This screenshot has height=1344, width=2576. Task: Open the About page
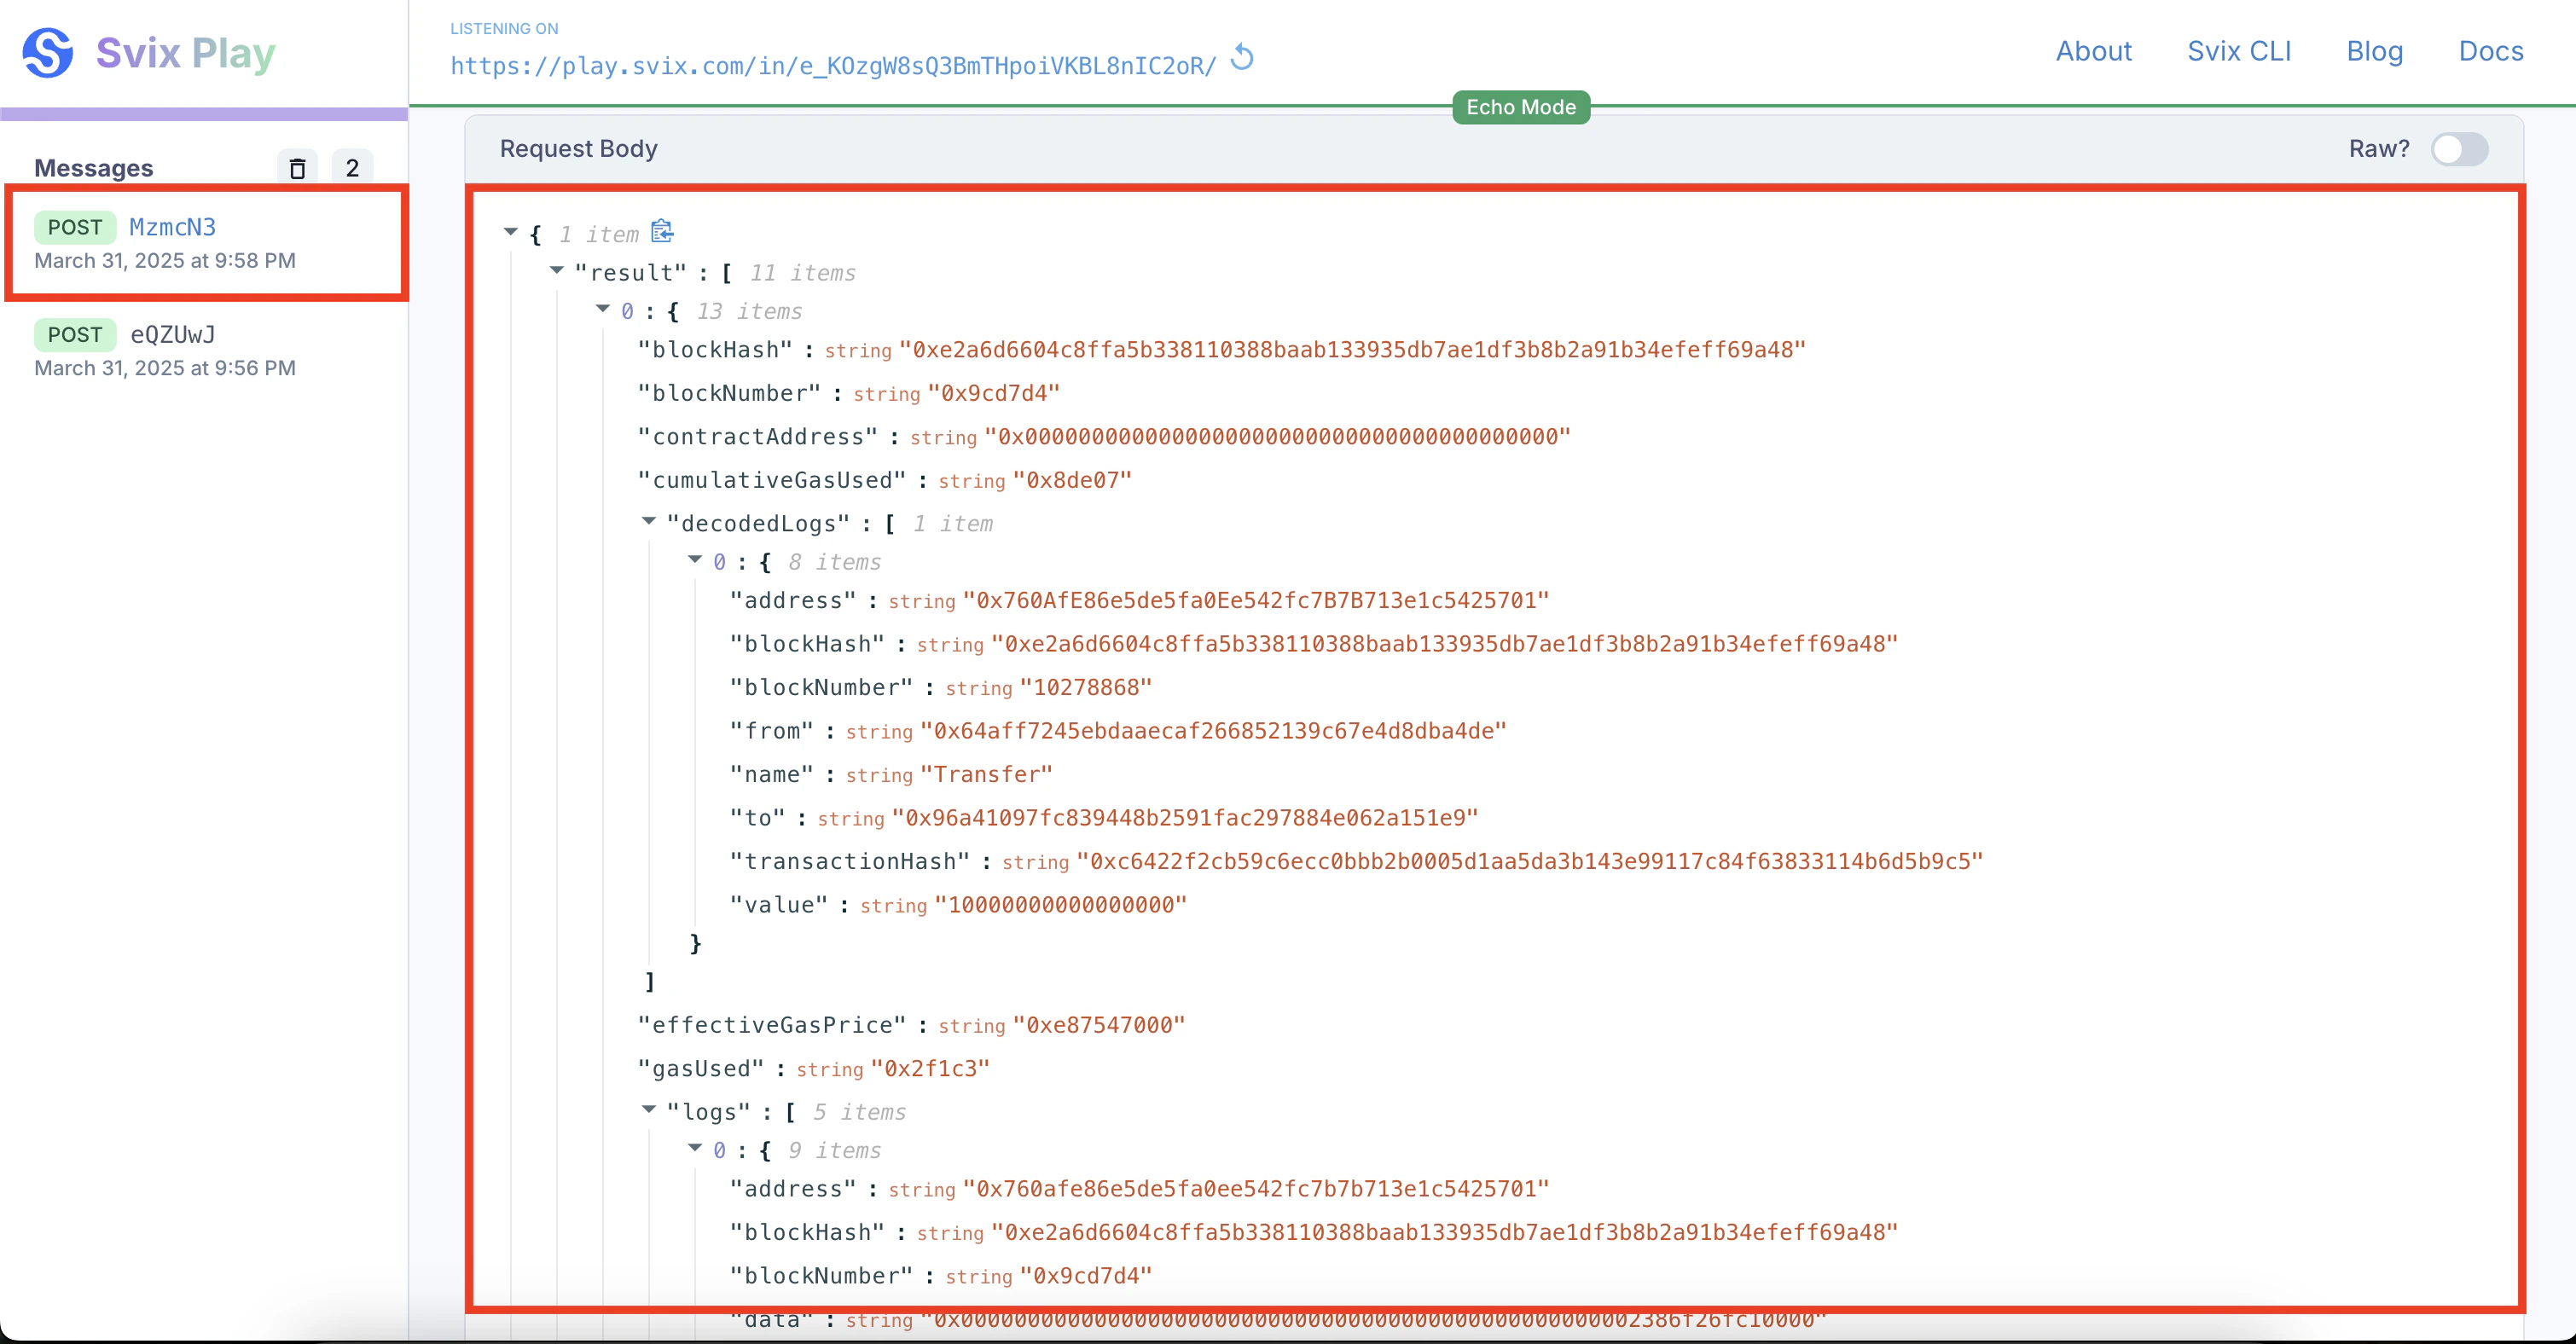[x=2093, y=51]
